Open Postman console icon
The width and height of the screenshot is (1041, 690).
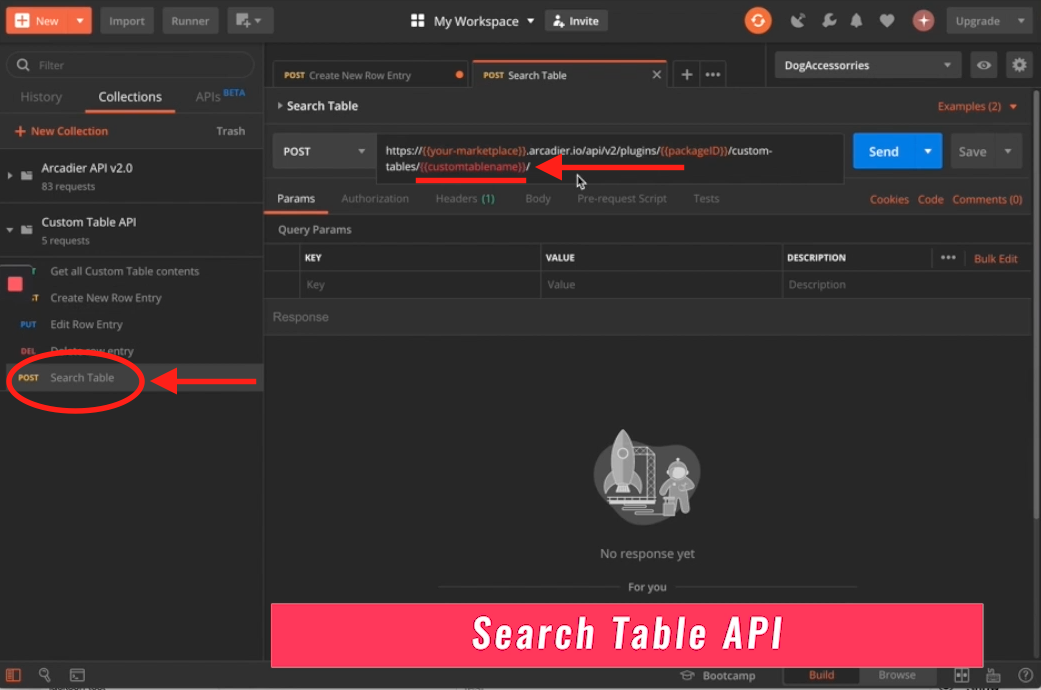(x=77, y=675)
